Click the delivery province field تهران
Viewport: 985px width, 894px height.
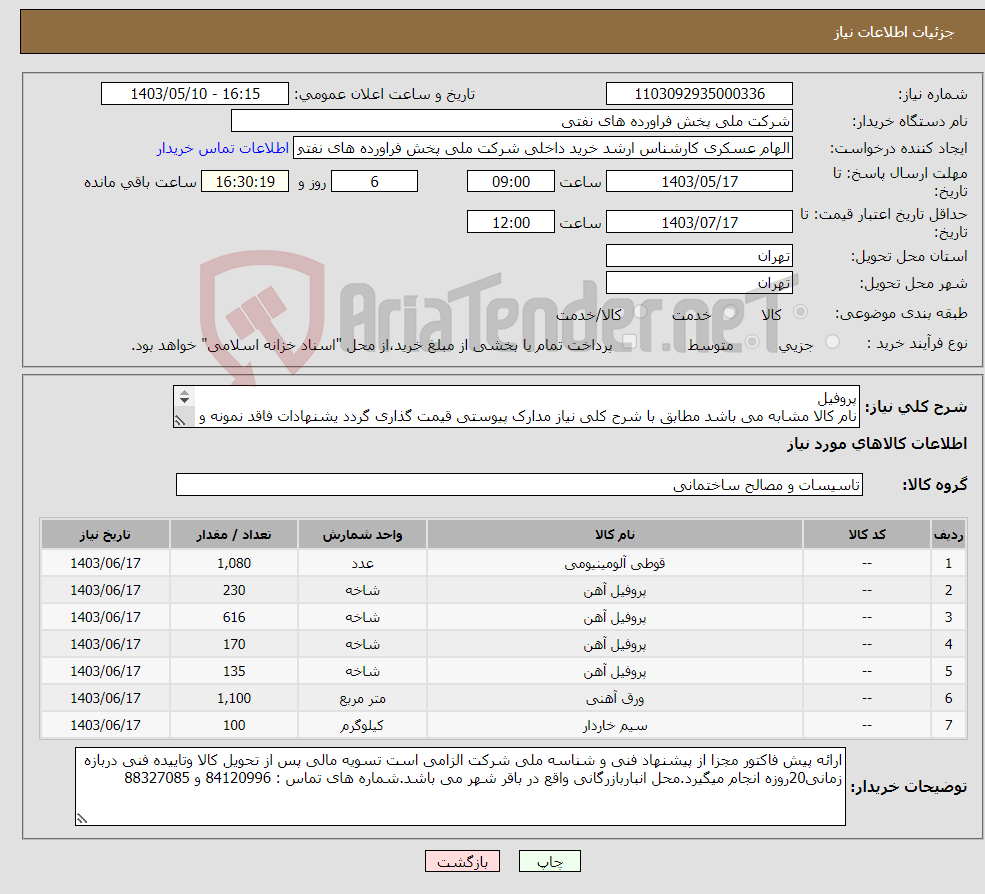point(699,256)
